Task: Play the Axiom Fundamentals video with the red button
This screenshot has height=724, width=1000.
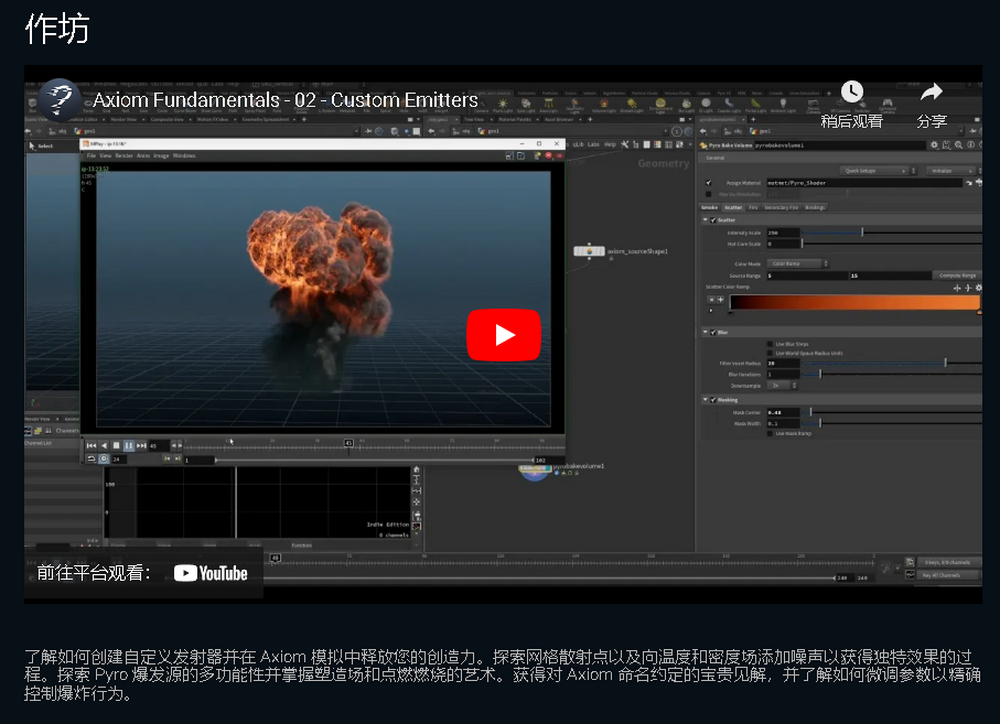Action: pos(503,335)
